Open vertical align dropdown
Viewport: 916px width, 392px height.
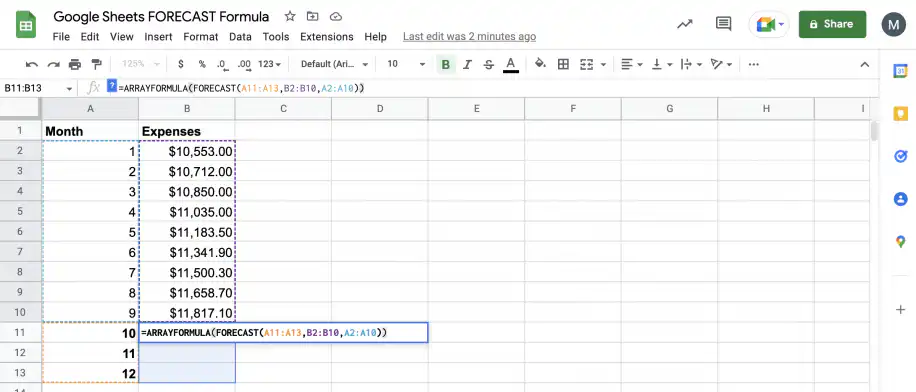coord(662,64)
